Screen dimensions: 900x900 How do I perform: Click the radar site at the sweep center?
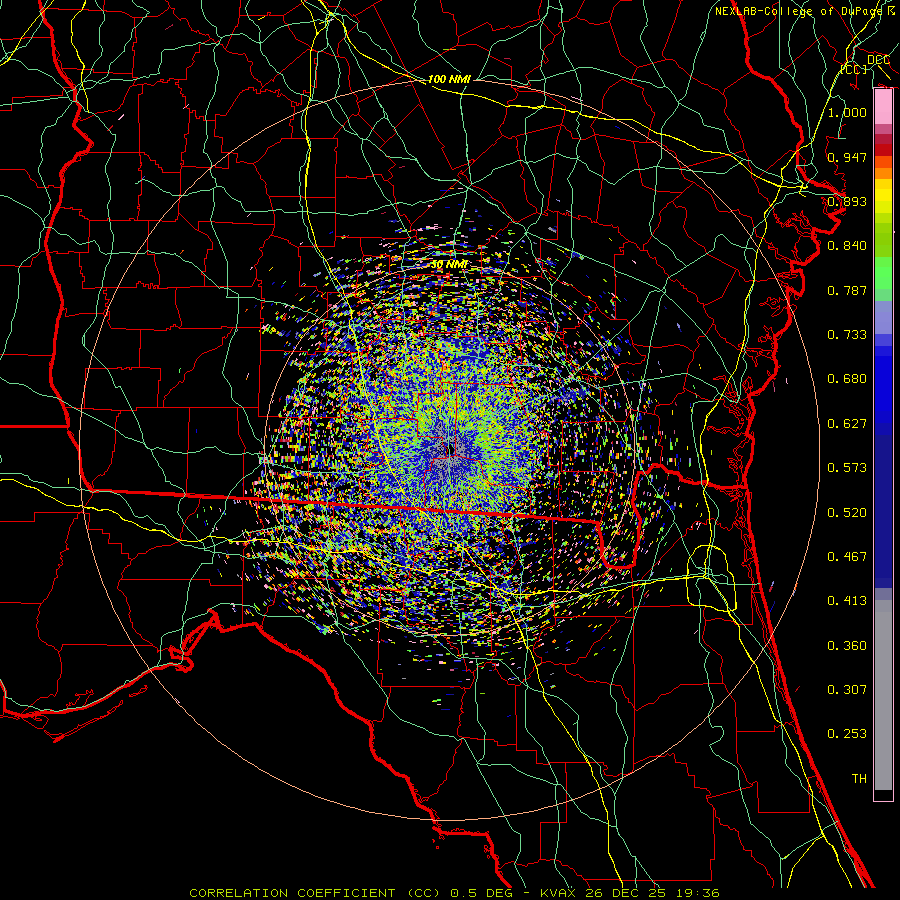449,451
